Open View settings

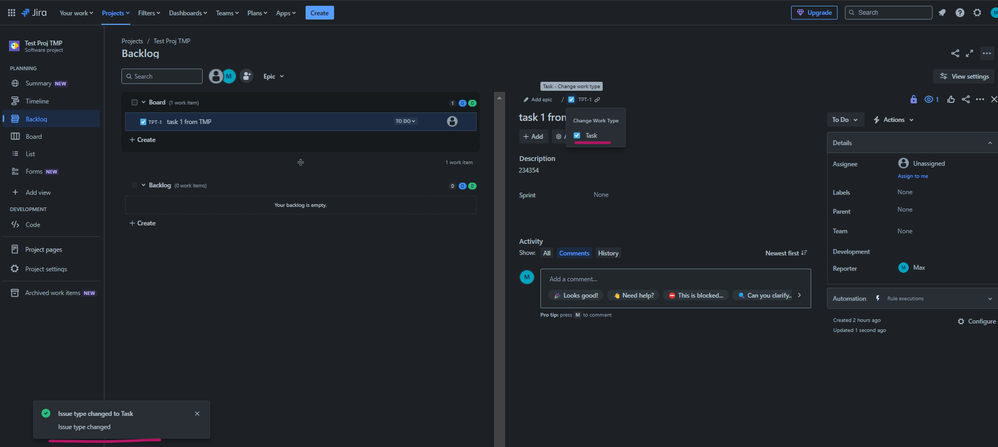click(x=963, y=76)
